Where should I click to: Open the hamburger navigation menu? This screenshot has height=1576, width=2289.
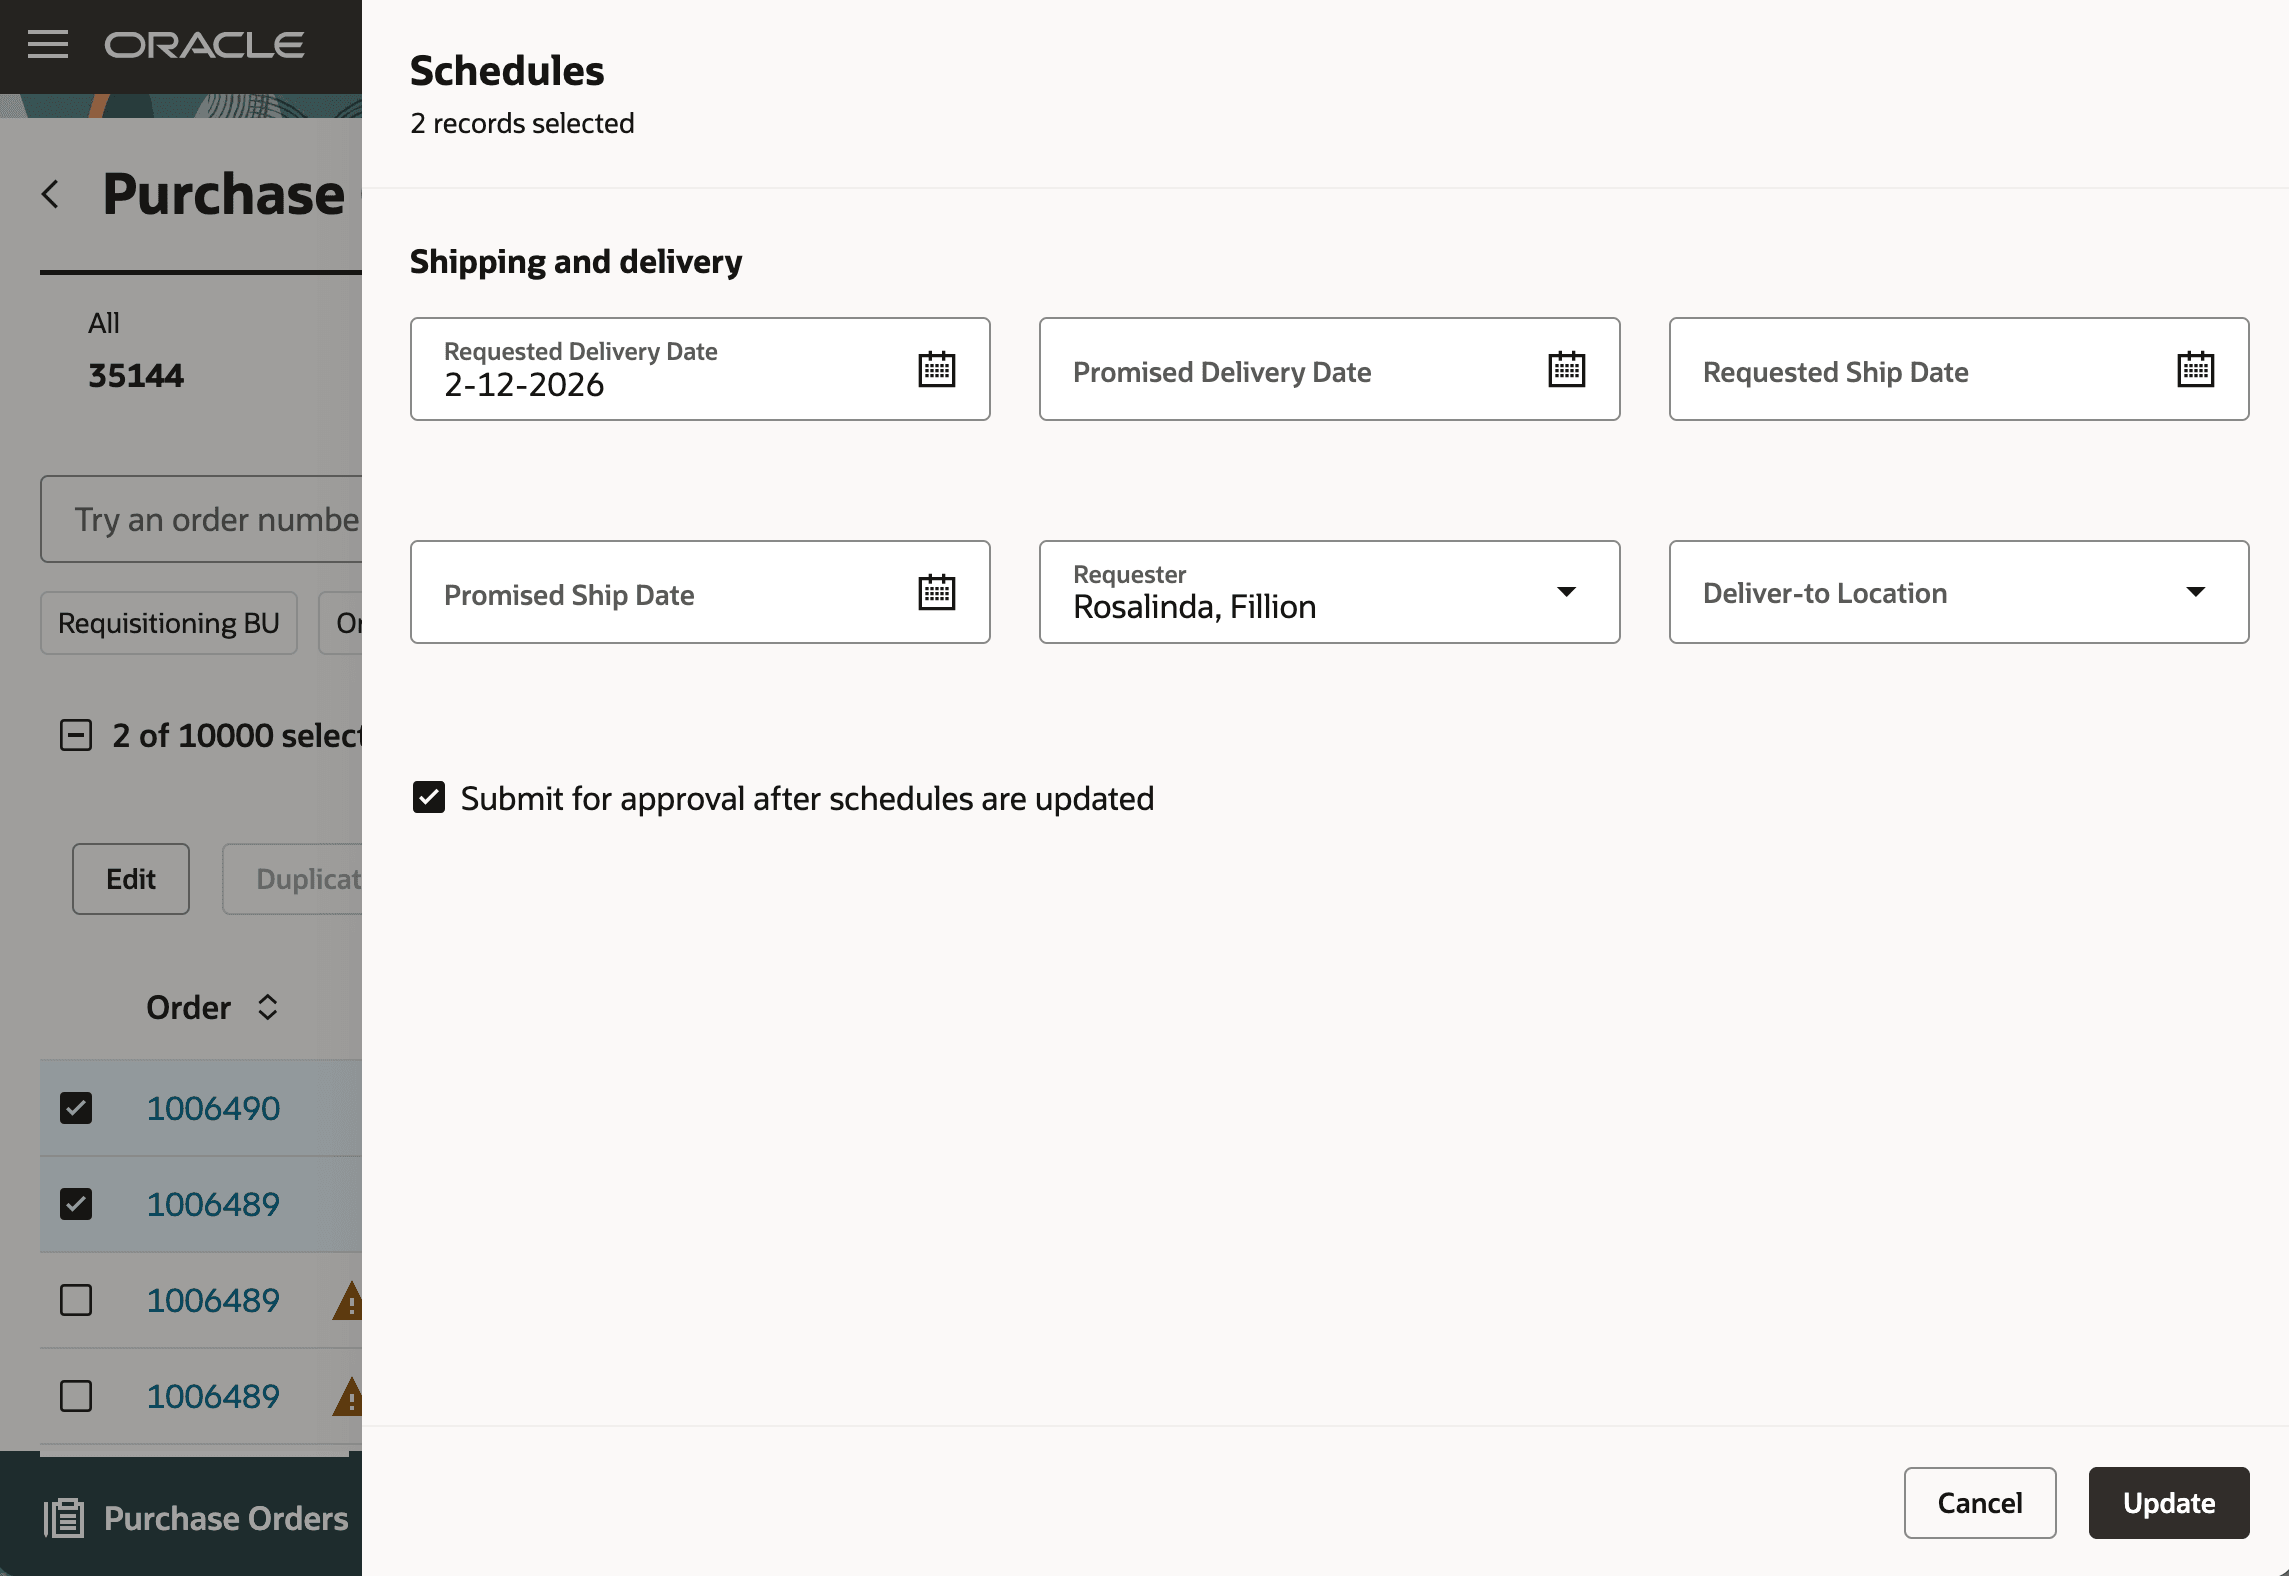[46, 44]
